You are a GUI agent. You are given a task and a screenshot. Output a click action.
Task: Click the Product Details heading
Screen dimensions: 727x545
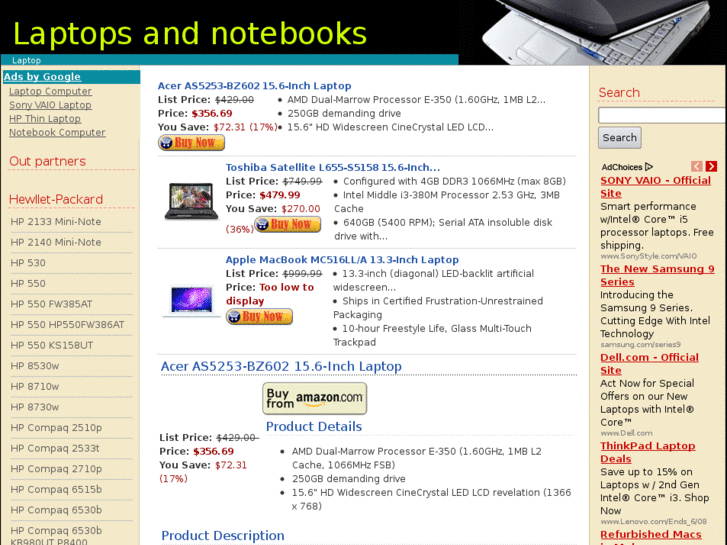[x=314, y=427]
